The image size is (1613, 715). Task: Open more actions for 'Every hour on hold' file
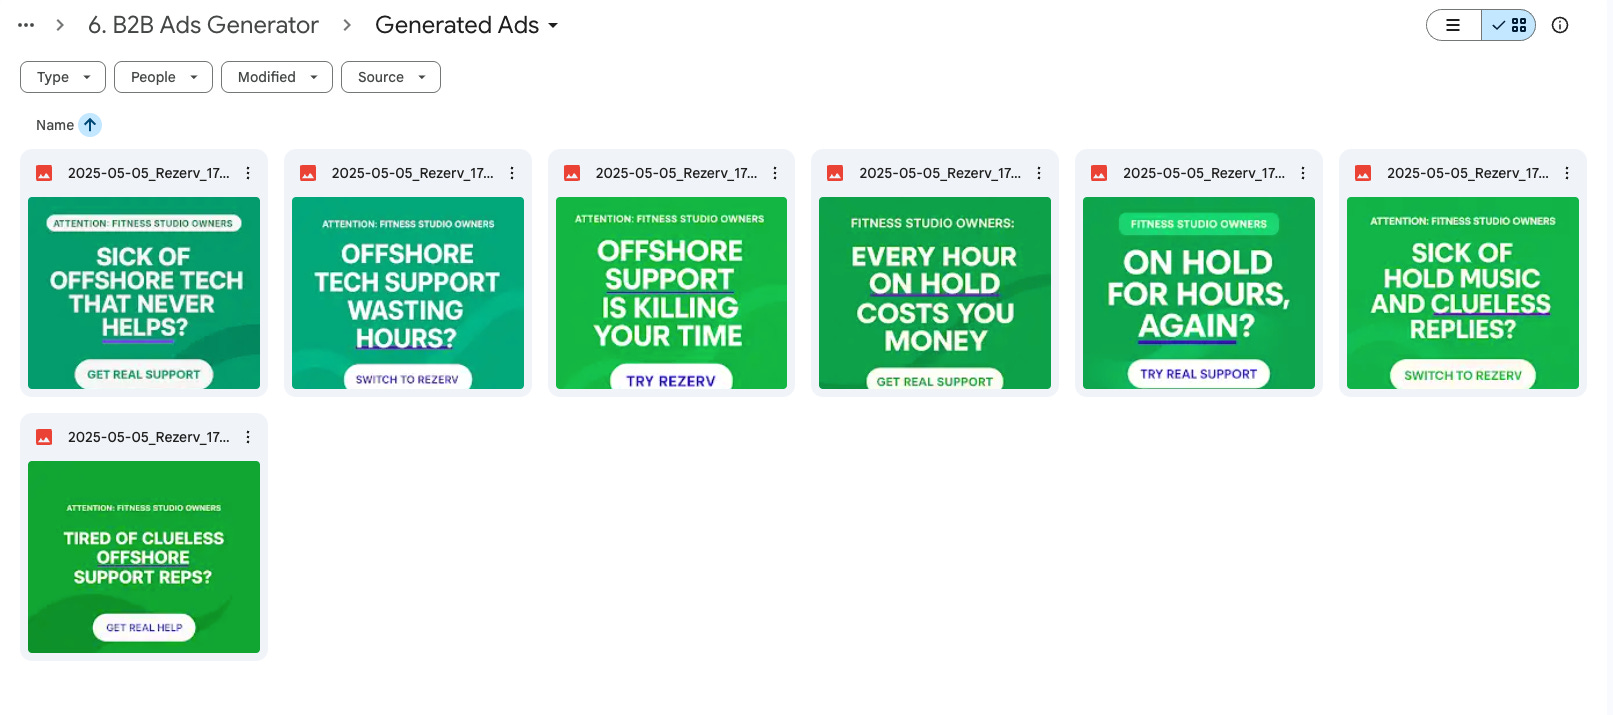(x=1039, y=173)
